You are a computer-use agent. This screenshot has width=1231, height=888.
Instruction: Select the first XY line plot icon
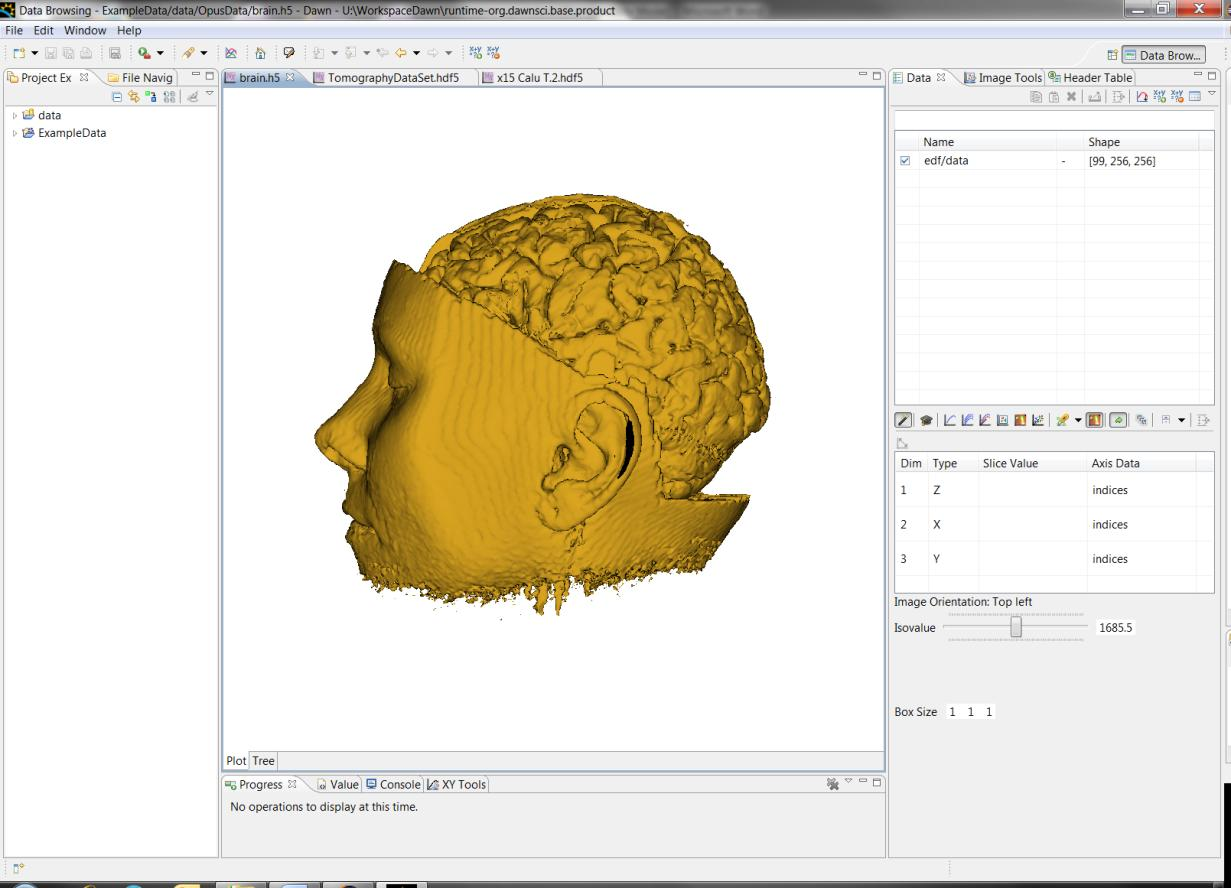tap(950, 420)
